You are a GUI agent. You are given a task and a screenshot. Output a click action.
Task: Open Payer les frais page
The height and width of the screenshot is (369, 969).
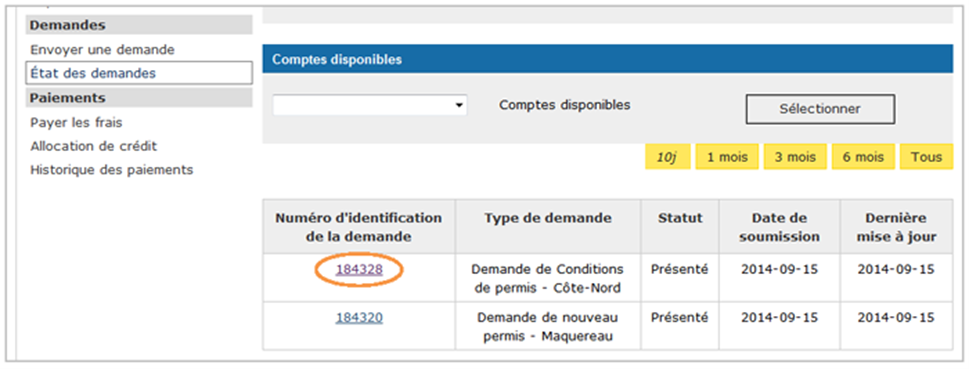[x=76, y=122]
